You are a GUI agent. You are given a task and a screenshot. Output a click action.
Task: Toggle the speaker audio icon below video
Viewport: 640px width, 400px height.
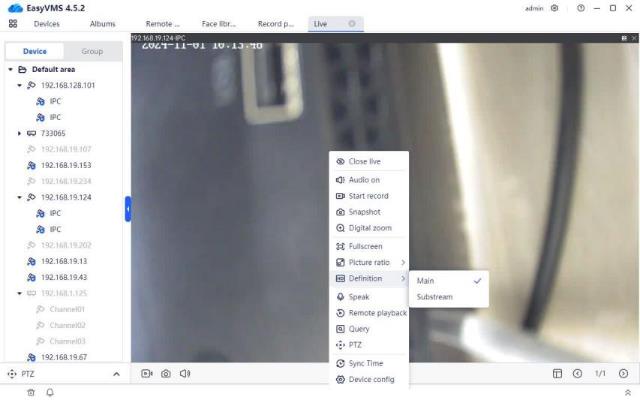tap(185, 373)
